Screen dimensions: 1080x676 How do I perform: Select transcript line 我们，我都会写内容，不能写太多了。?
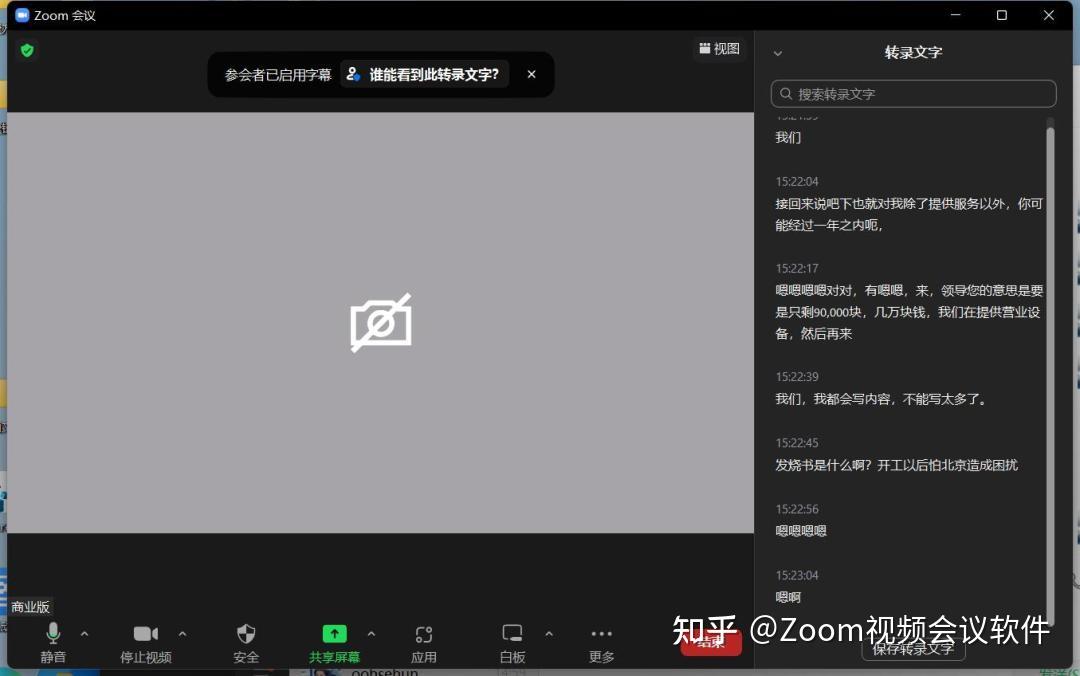click(882, 399)
